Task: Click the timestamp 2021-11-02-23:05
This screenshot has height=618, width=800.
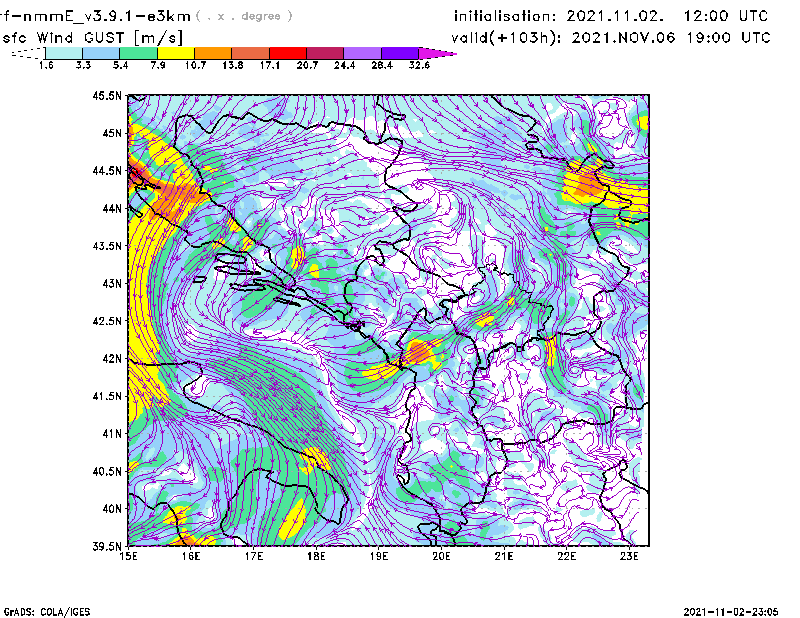Action: pyautogui.click(x=731, y=612)
